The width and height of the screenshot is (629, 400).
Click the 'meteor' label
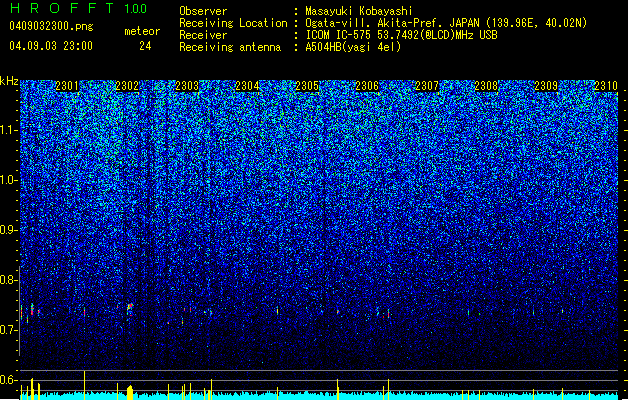tap(142, 31)
